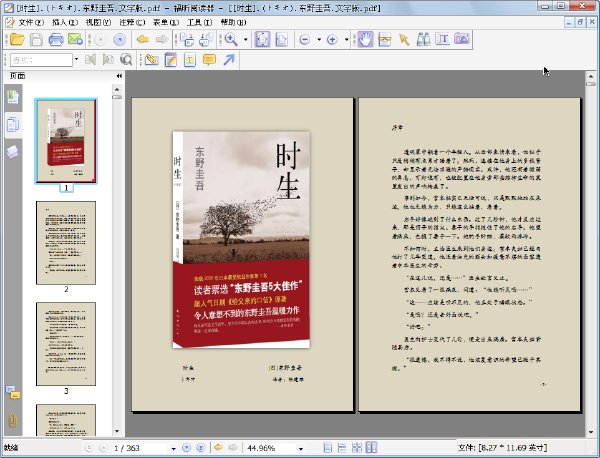
Task: Select the yellow comment bubble tool
Action: 209,60
